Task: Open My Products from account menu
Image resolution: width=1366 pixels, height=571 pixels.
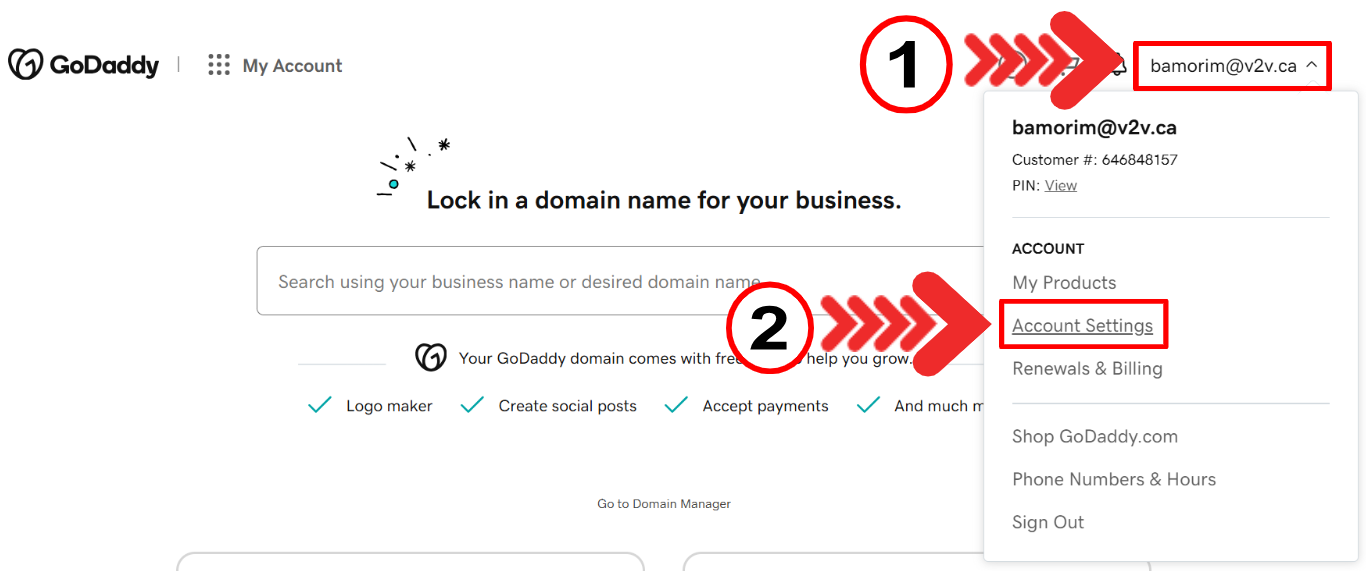Action: click(1064, 283)
